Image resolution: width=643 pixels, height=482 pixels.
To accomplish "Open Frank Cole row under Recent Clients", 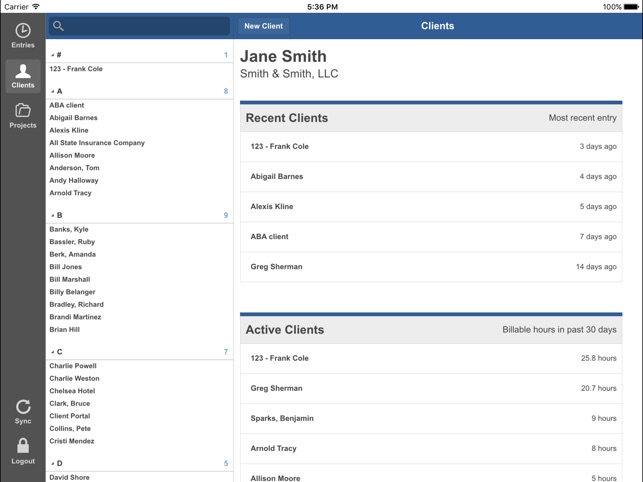I will (x=431, y=146).
